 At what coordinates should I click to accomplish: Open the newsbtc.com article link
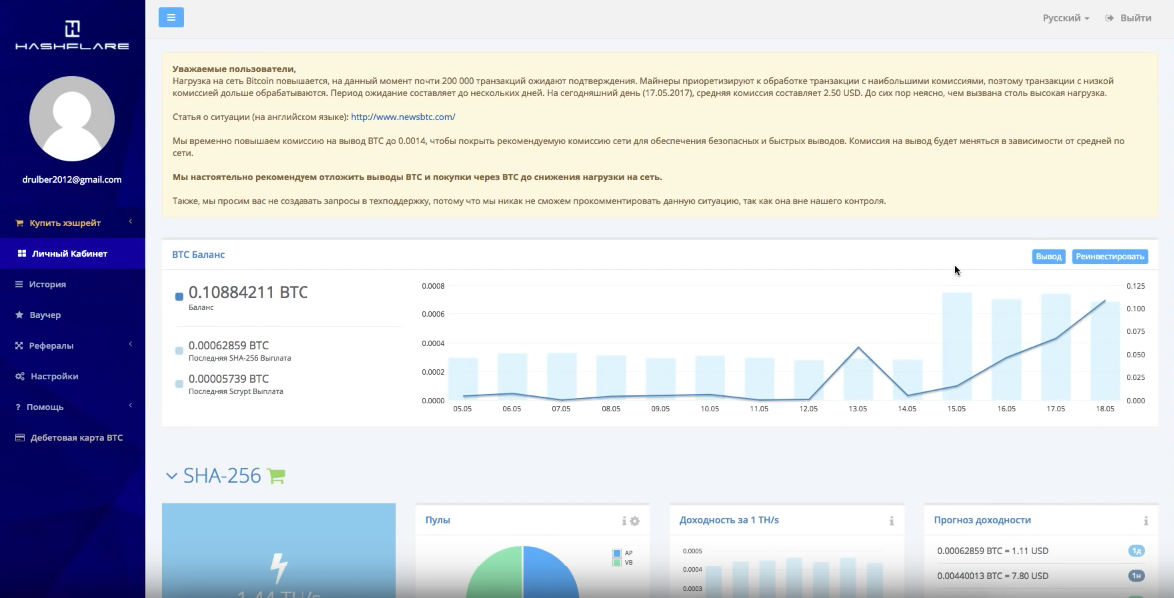(403, 117)
